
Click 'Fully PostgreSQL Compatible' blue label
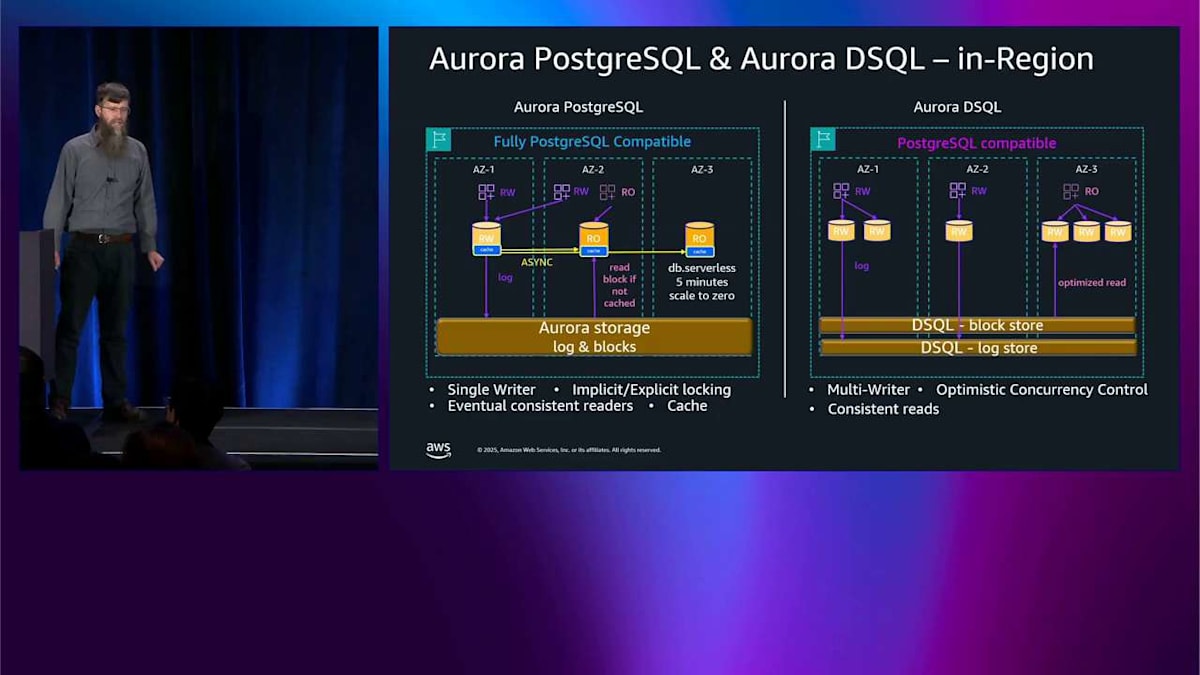(592, 142)
